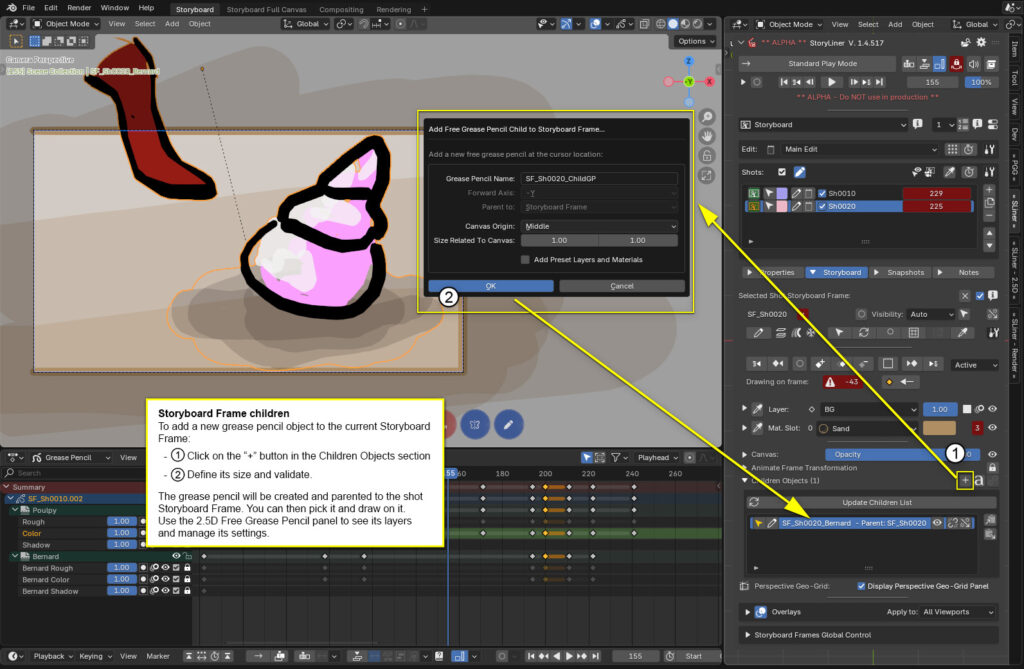Click the hand pan icon in viewport
The height and width of the screenshot is (669, 1024).
pyautogui.click(x=707, y=137)
